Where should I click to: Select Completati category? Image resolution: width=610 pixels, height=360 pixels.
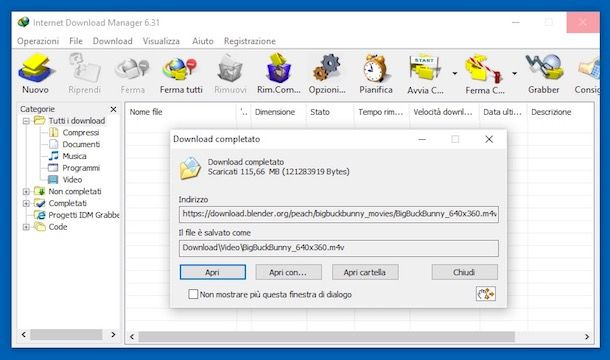[x=67, y=203]
